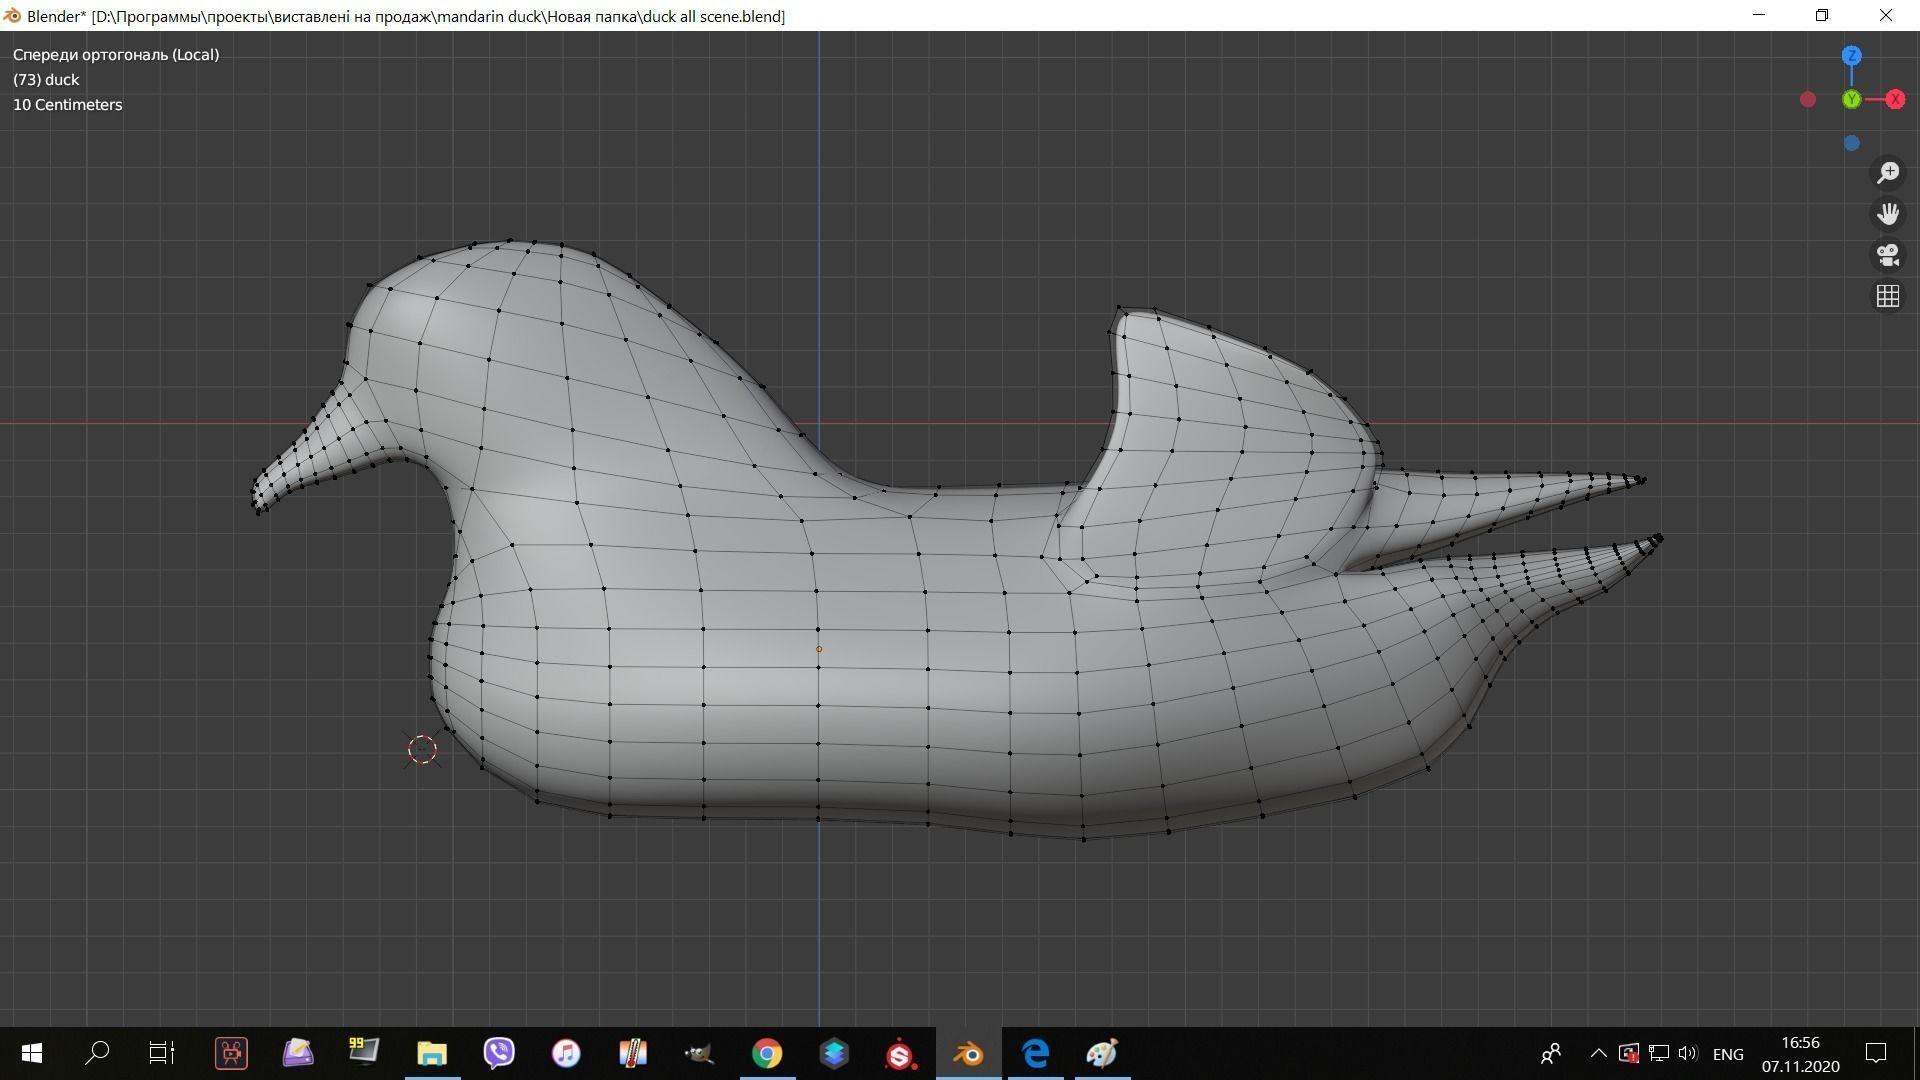This screenshot has height=1080, width=1920.
Task: Open Microsoft Edge from the taskbar
Action: [x=1035, y=1053]
